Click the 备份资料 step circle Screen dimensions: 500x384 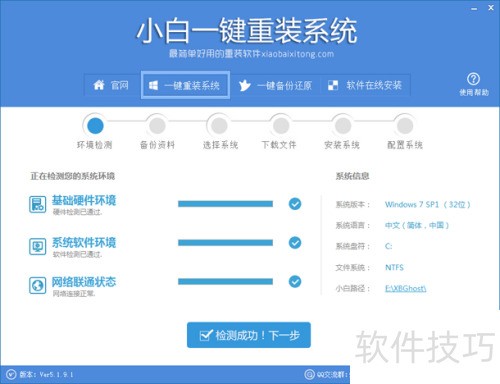click(157, 126)
